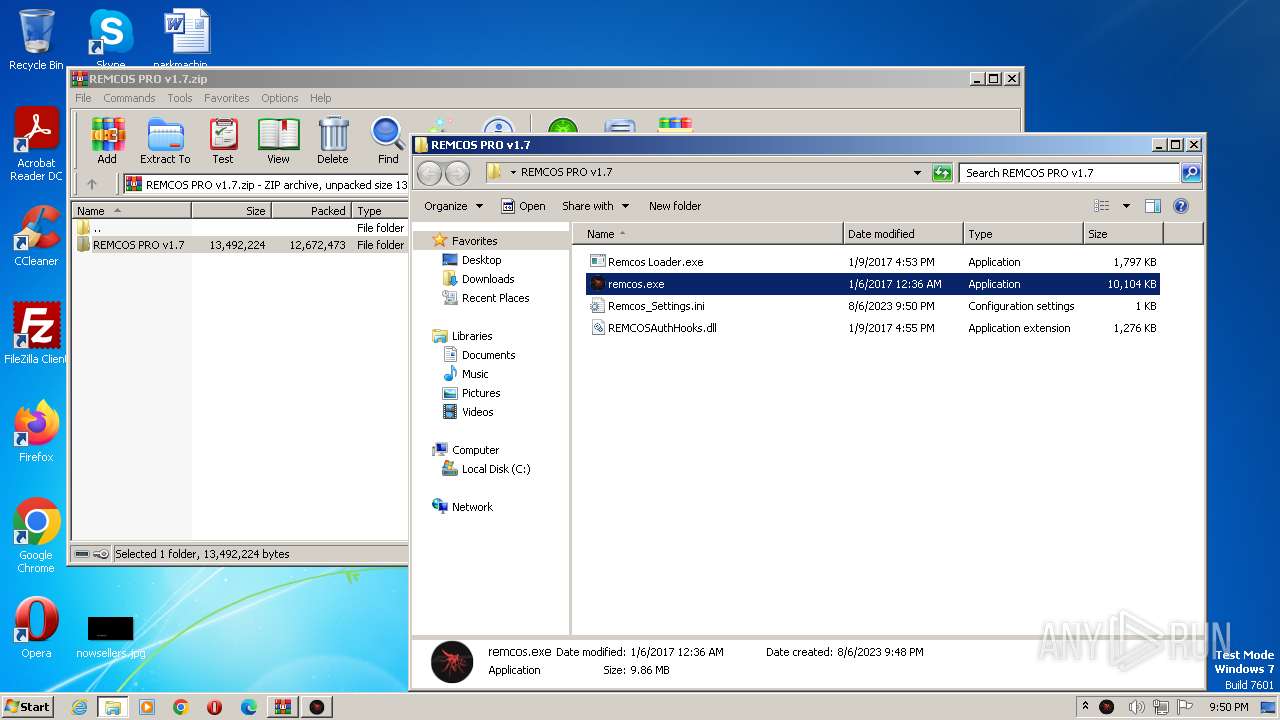Open the WinRAR File menu
The image size is (1280, 720).
(x=83, y=98)
